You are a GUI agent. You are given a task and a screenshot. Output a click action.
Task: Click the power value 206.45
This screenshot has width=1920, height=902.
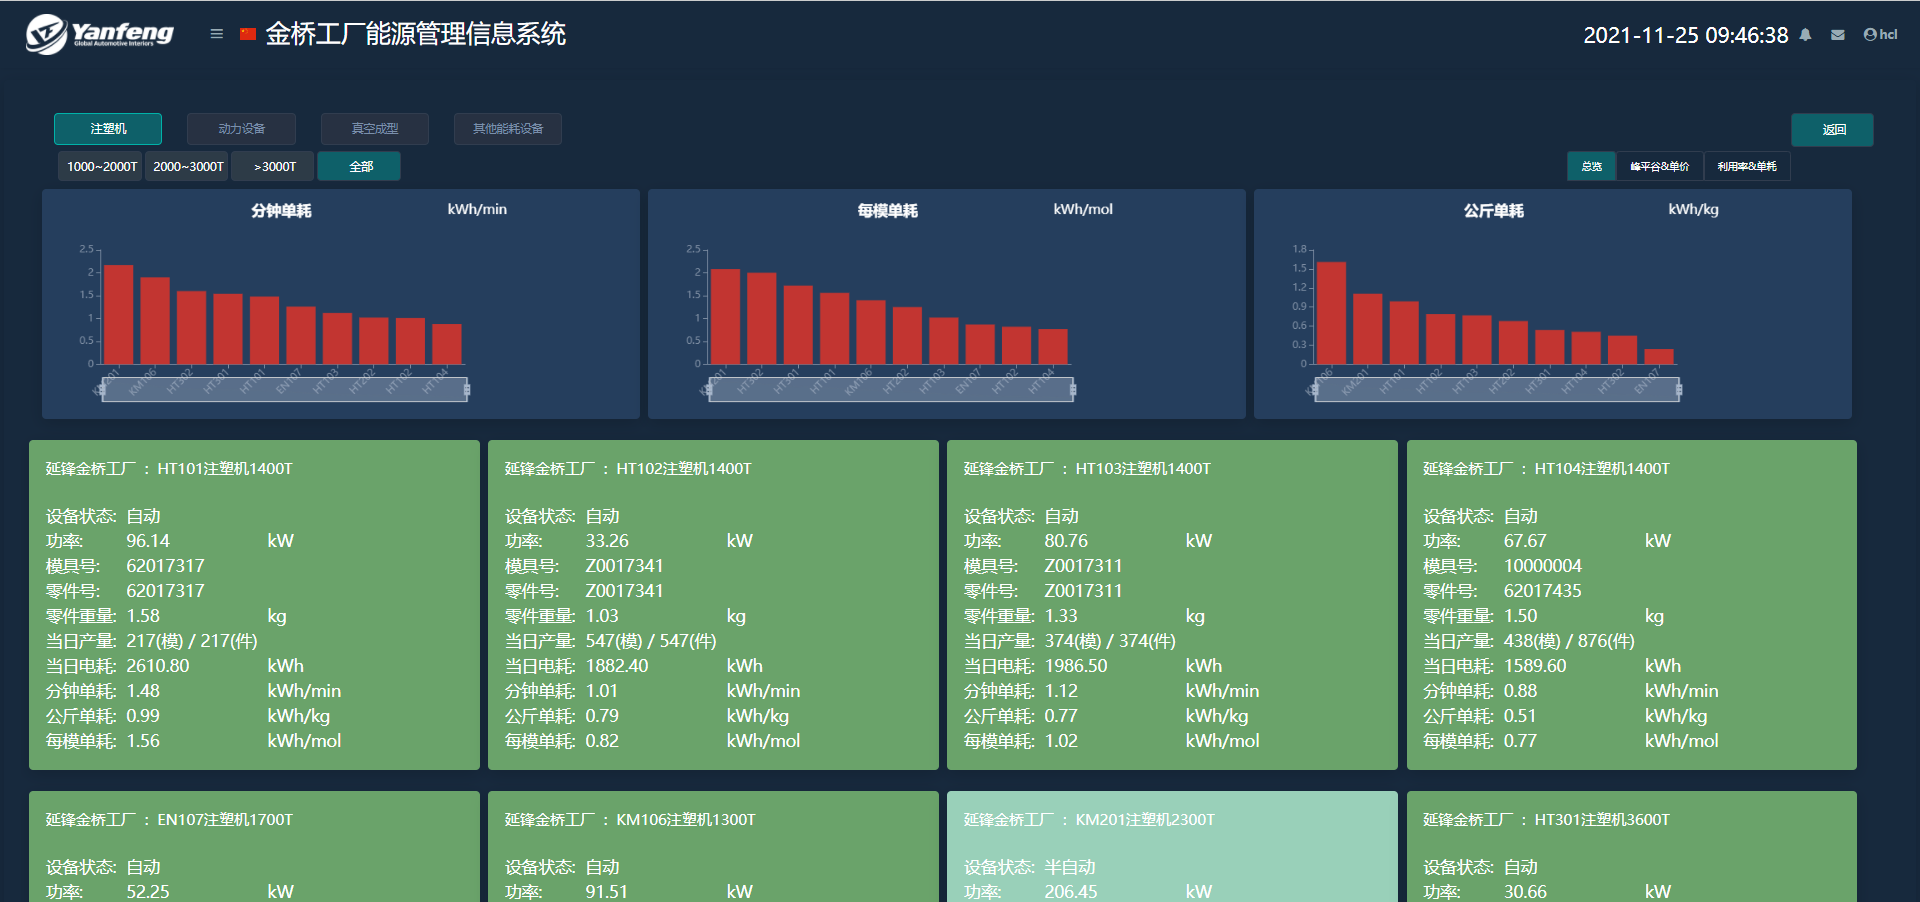click(x=1071, y=891)
